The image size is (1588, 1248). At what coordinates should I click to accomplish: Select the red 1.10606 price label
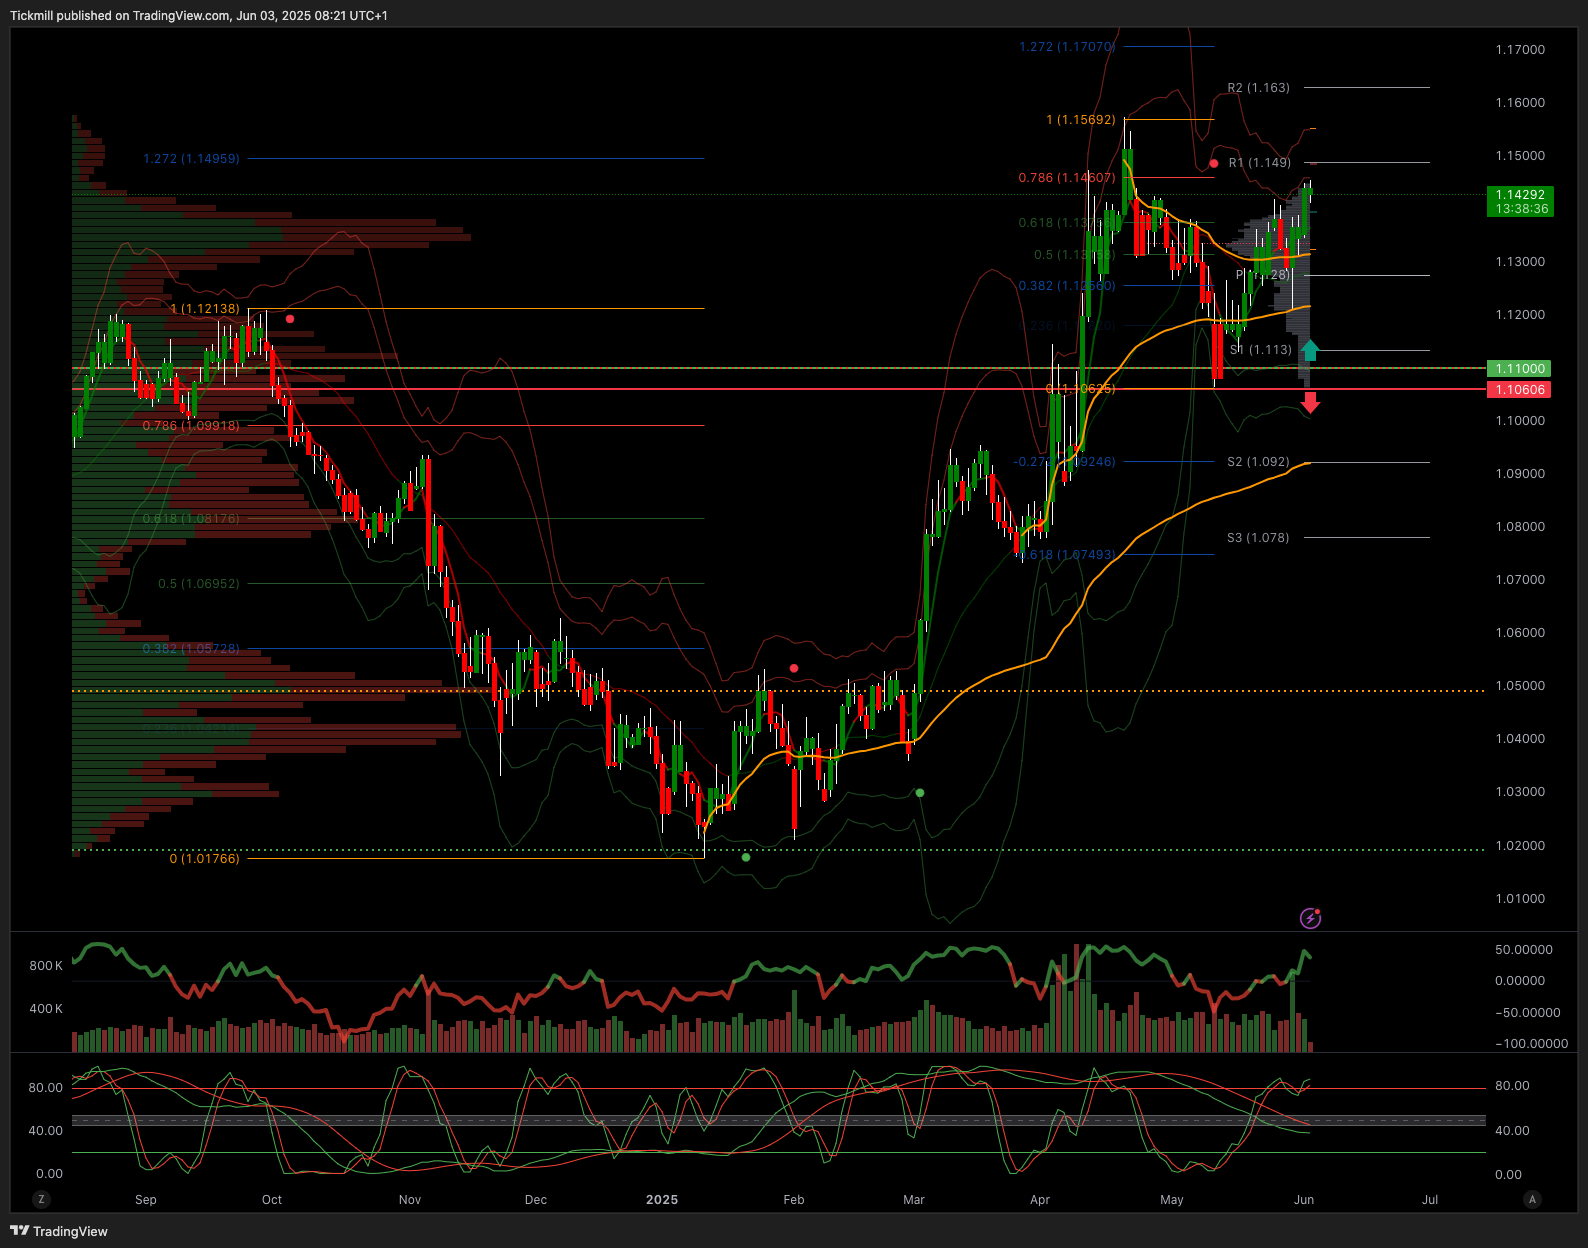1519,389
